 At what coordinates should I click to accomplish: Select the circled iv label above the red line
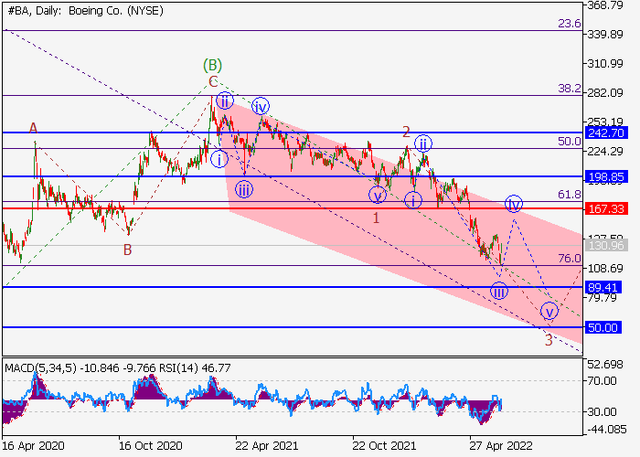coord(514,203)
